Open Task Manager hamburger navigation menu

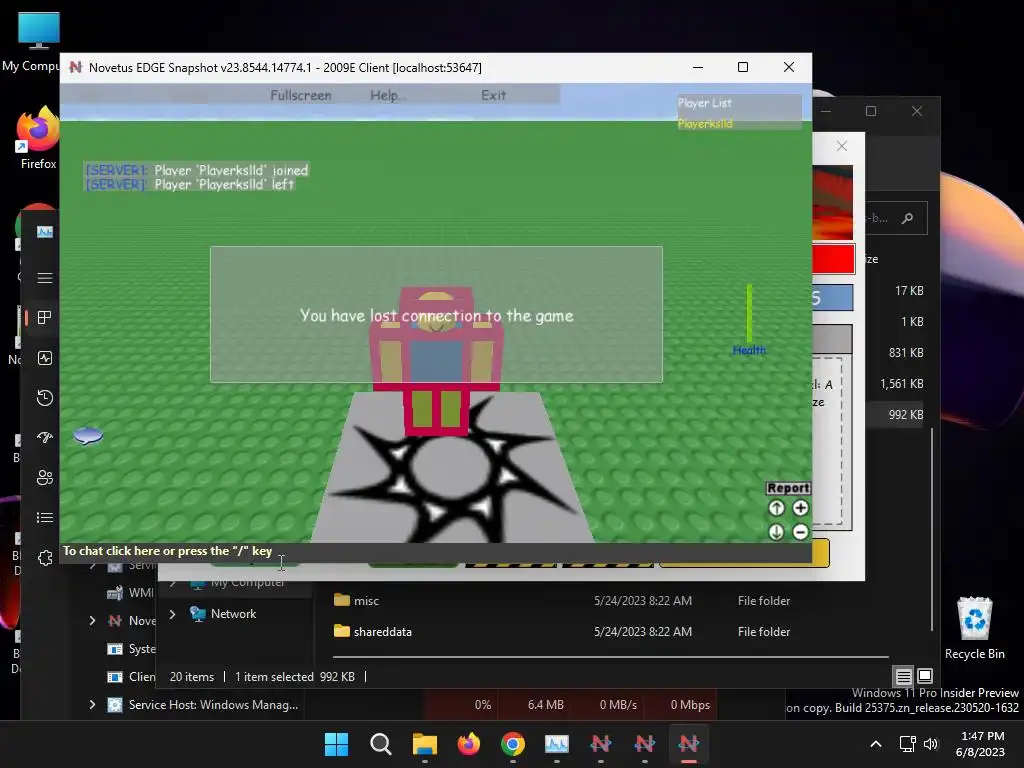44,278
